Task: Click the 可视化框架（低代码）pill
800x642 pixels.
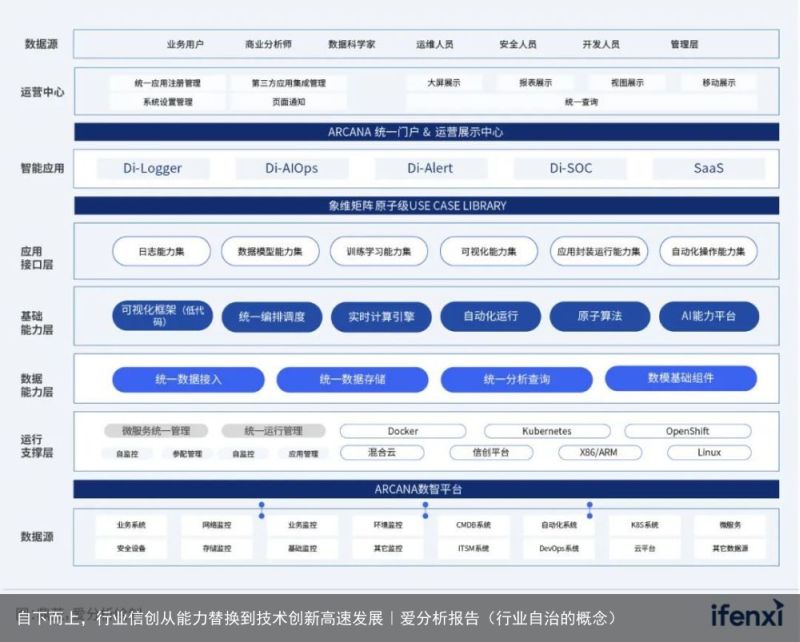Action: 162,316
